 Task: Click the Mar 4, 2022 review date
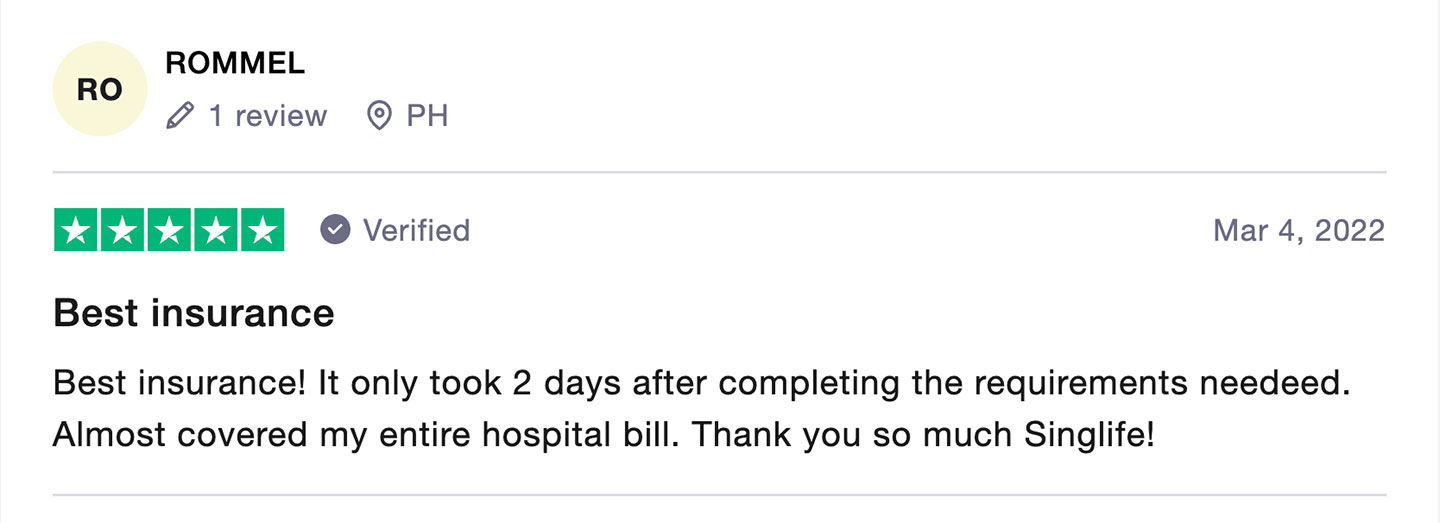(x=1298, y=230)
